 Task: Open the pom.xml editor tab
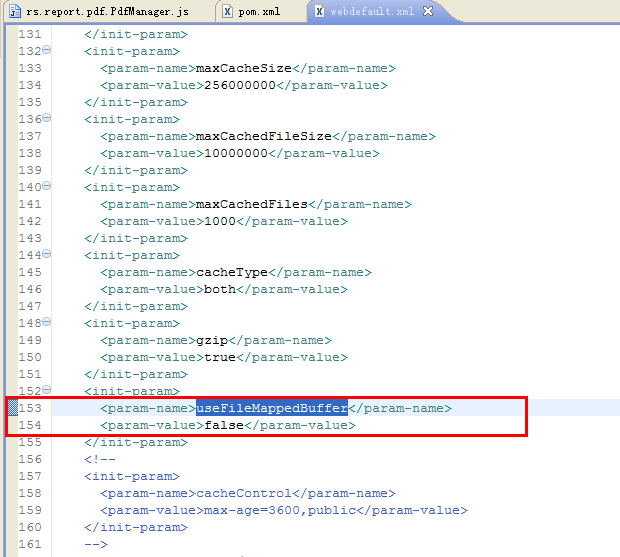[x=259, y=11]
